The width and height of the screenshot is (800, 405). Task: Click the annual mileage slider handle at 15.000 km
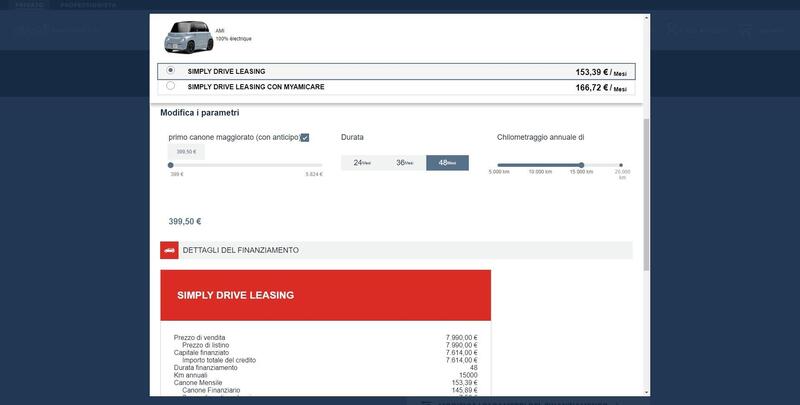[x=581, y=165]
